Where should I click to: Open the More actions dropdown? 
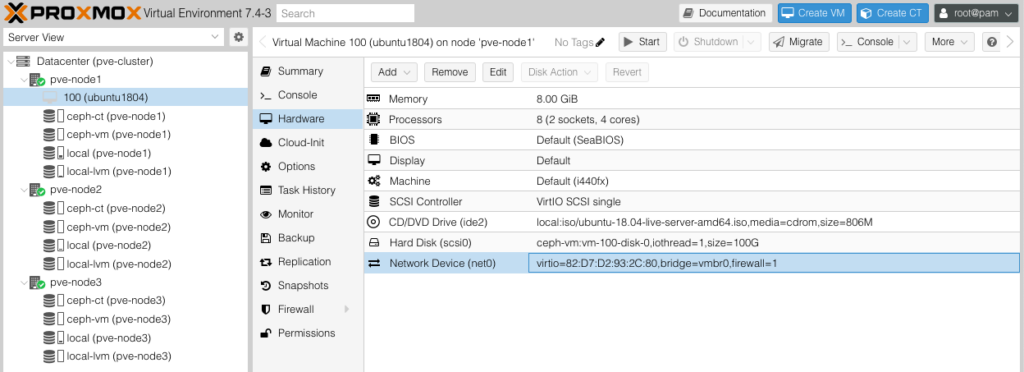[950, 42]
